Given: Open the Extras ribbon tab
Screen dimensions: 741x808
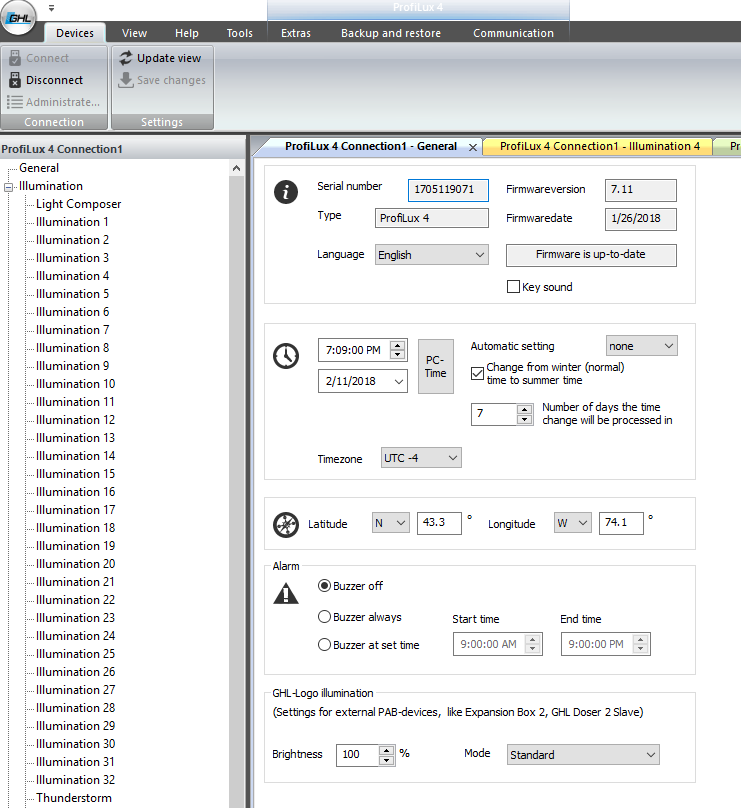Looking at the screenshot, I should click(296, 33).
